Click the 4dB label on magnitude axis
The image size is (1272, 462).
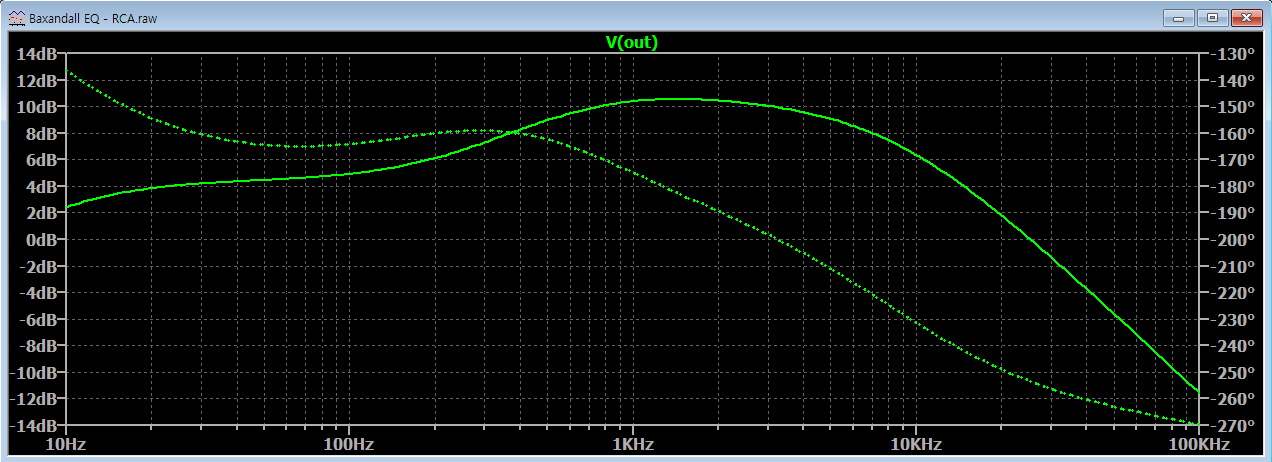click(x=43, y=187)
